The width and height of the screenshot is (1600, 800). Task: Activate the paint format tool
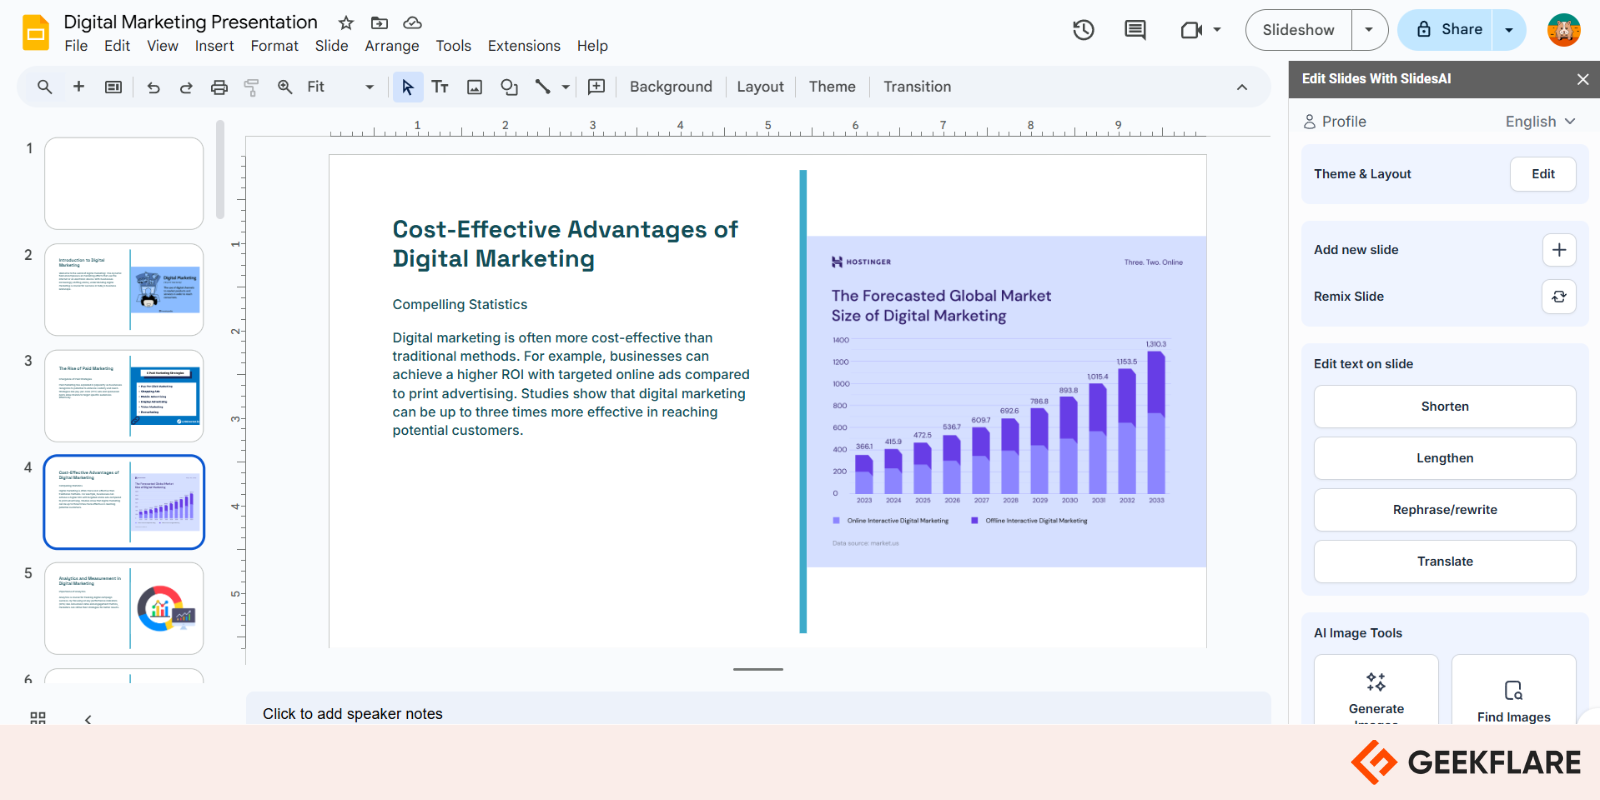[x=251, y=87]
